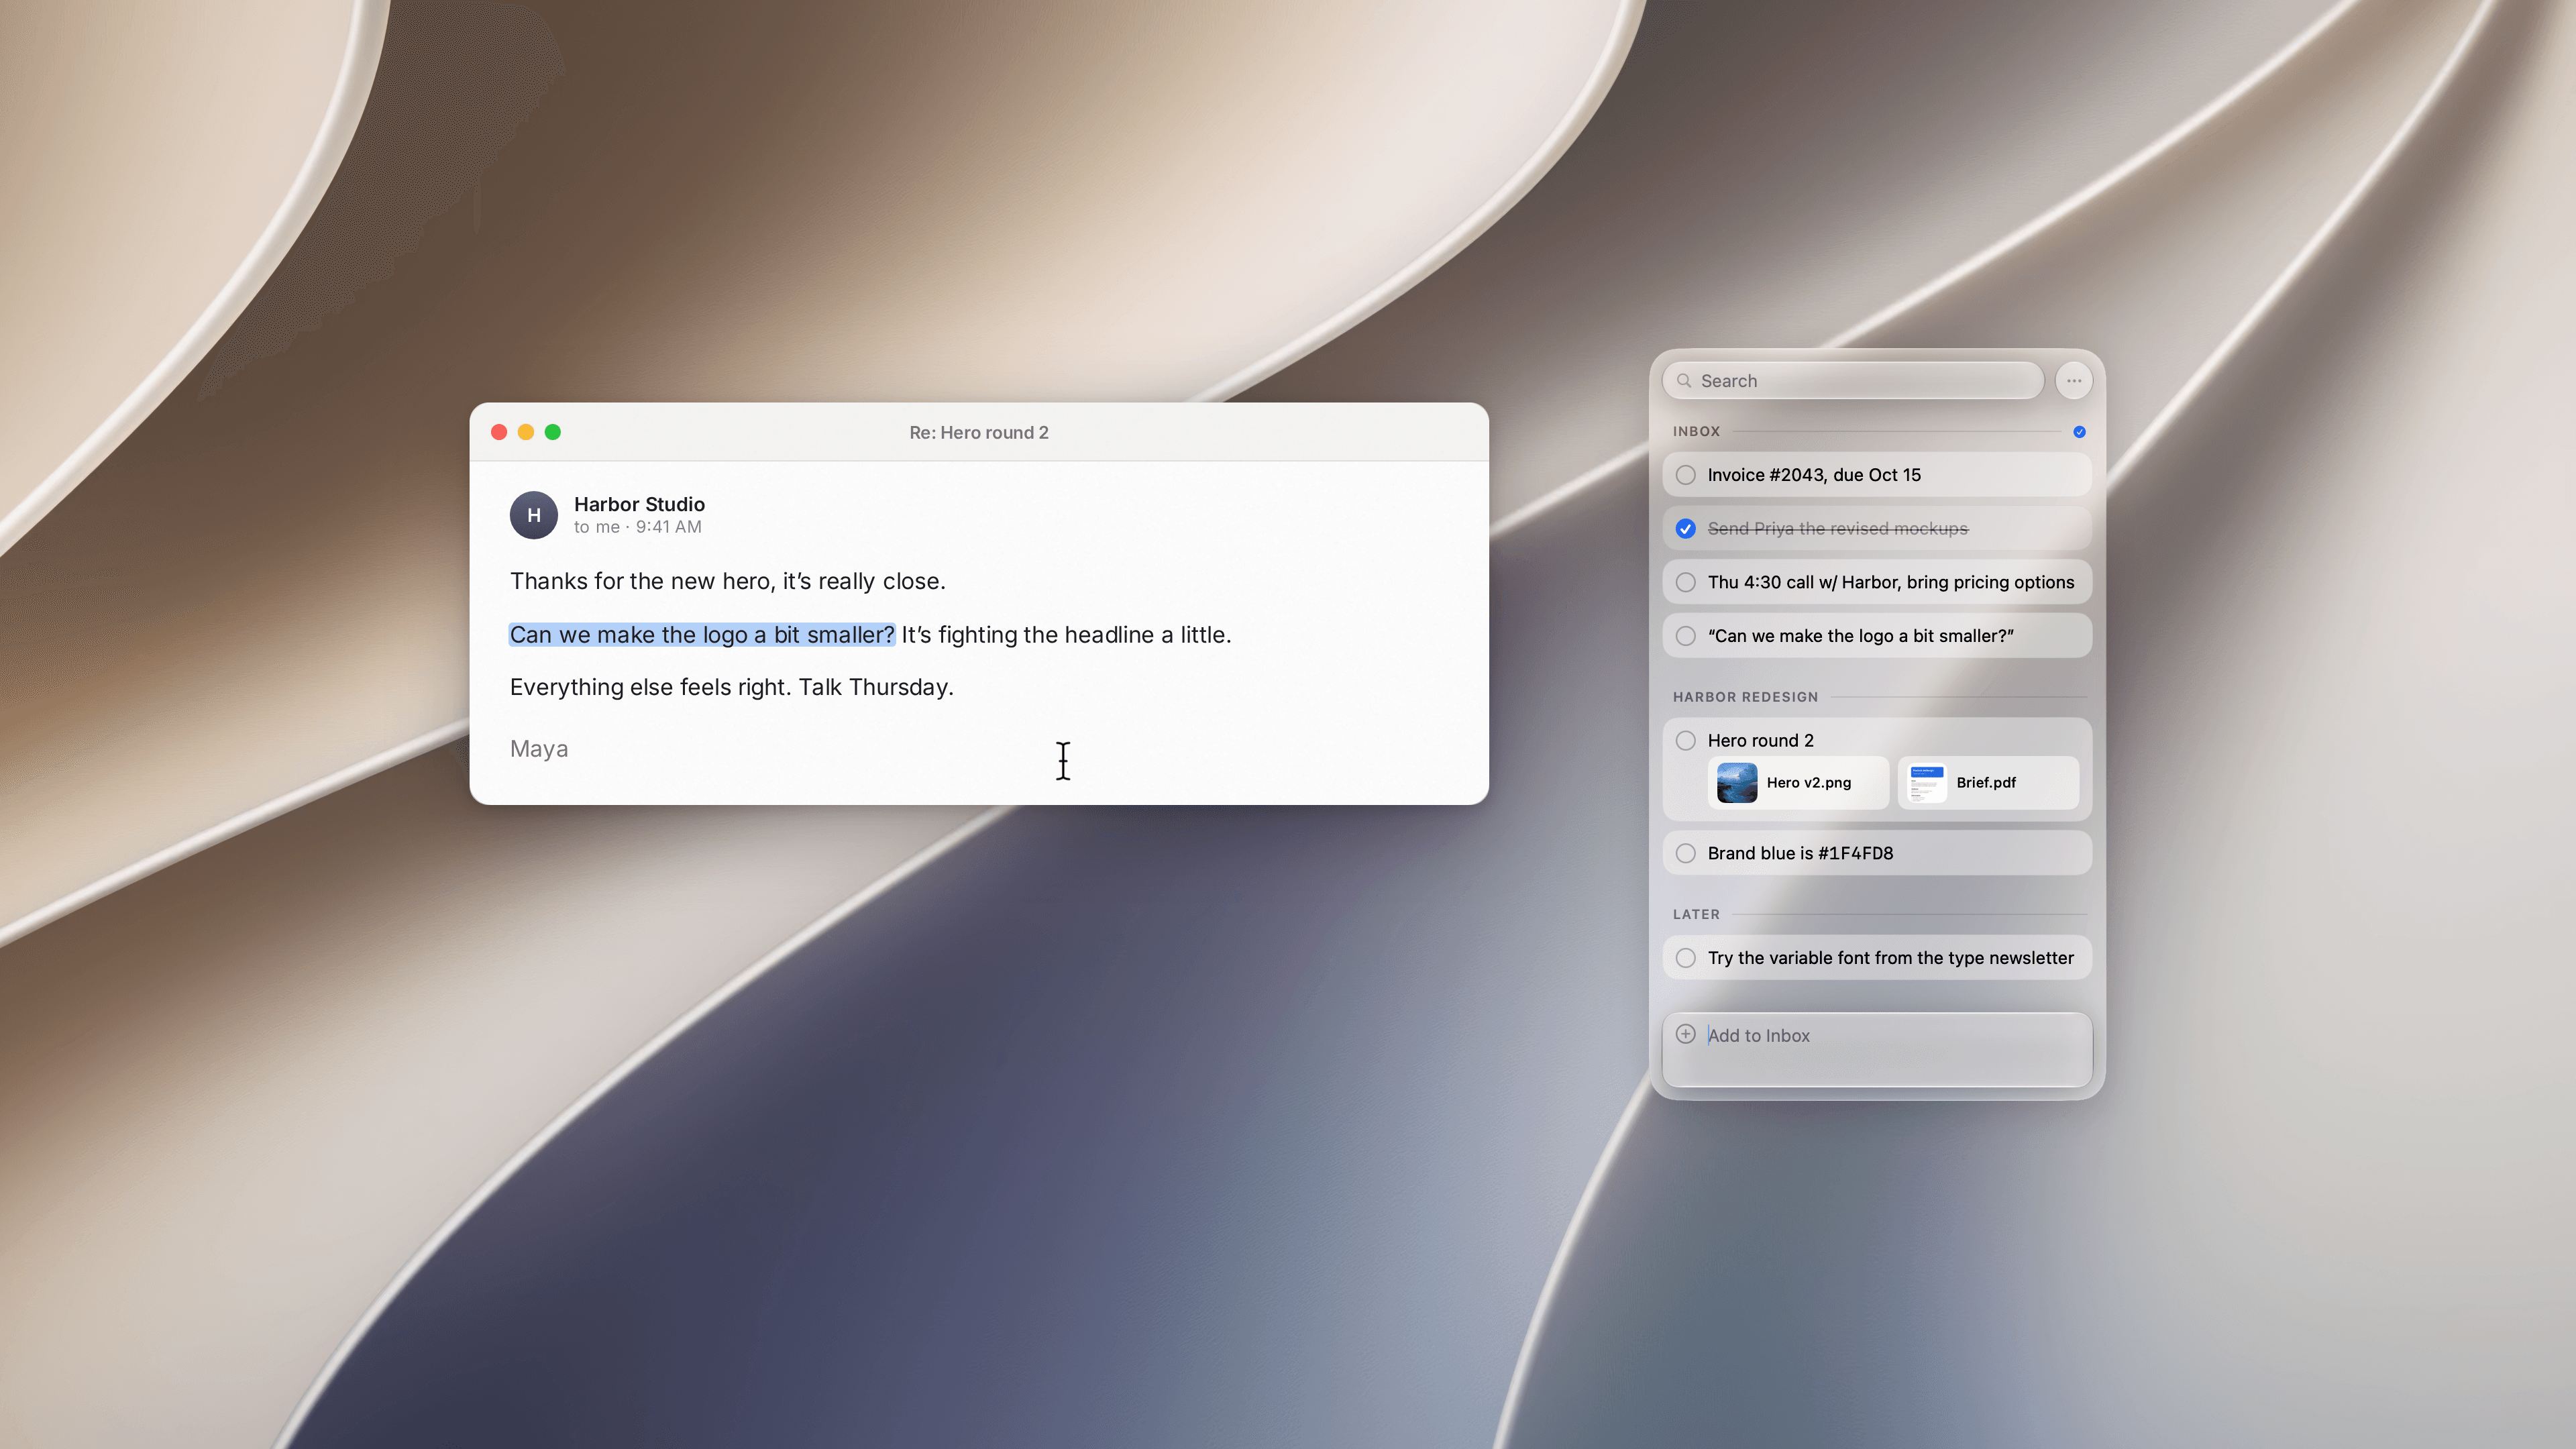This screenshot has width=2576, height=1449.
Task: Click into Add to Inbox field
Action: coord(1877,1049)
